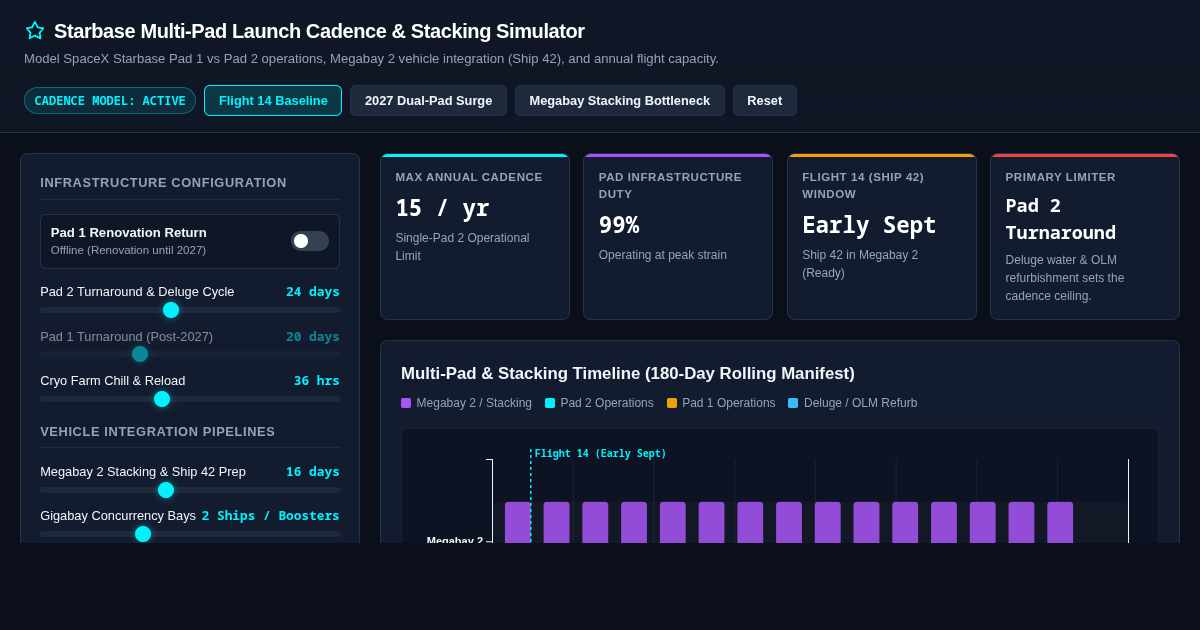The height and width of the screenshot is (630, 1200).
Task: Click the Megabay 2 / Stacking legend swatch
Action: pos(406,403)
